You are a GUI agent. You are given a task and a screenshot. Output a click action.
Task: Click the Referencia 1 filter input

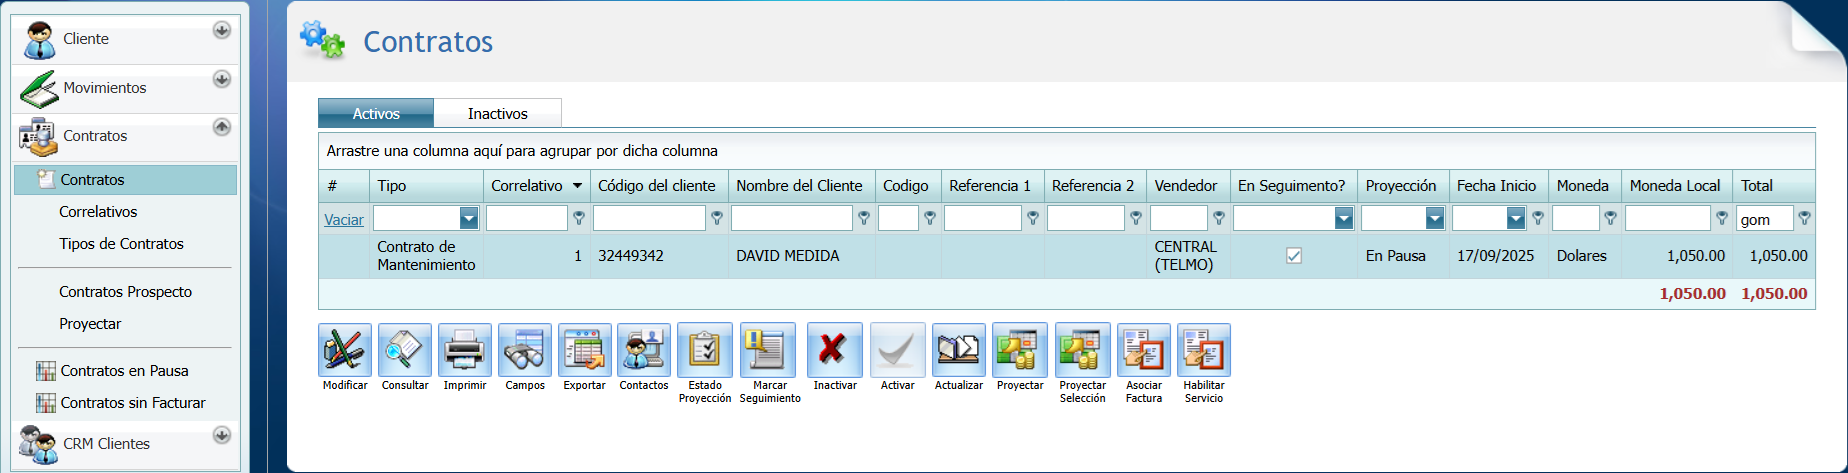(983, 218)
